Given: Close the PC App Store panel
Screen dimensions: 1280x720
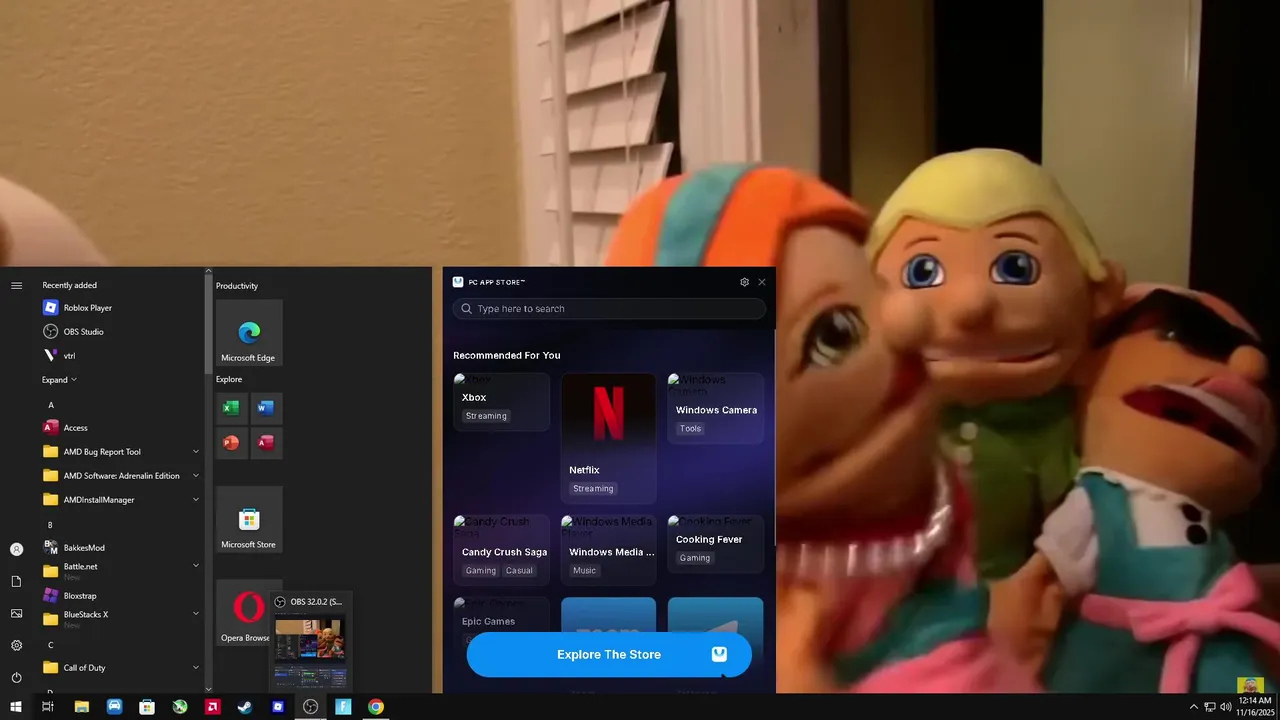Looking at the screenshot, I should [x=762, y=282].
